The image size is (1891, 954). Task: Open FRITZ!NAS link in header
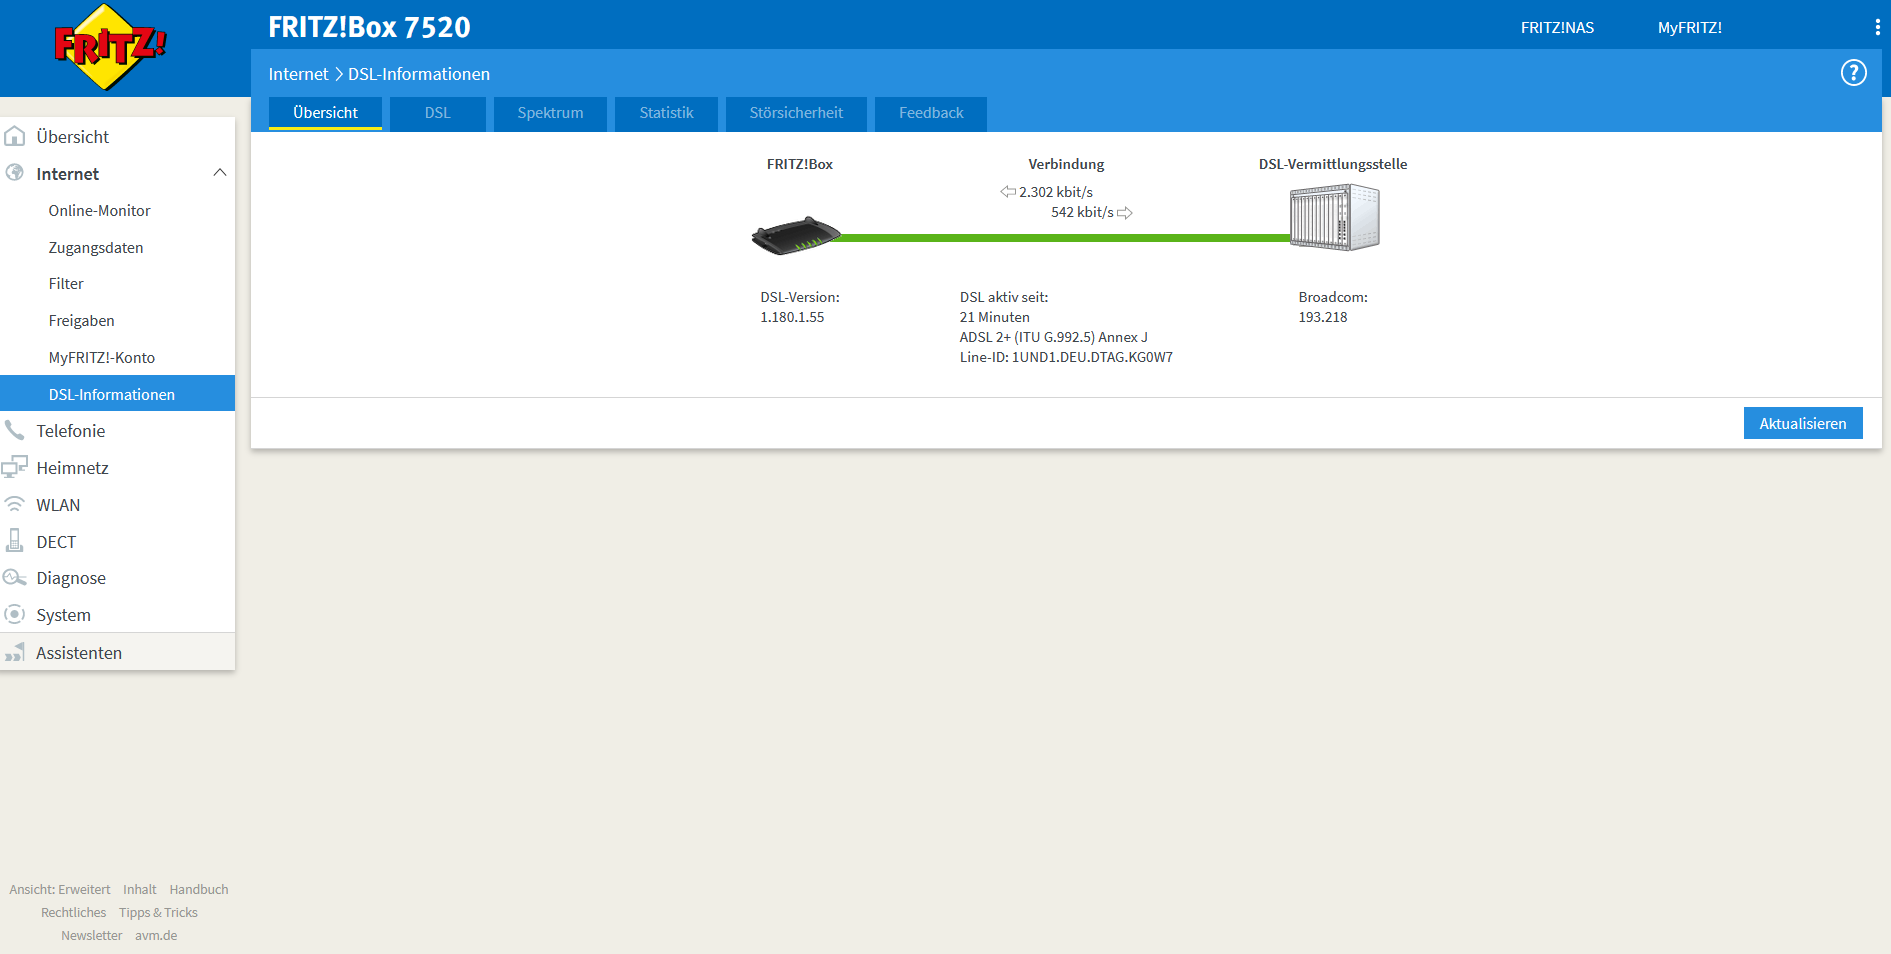click(x=1557, y=28)
